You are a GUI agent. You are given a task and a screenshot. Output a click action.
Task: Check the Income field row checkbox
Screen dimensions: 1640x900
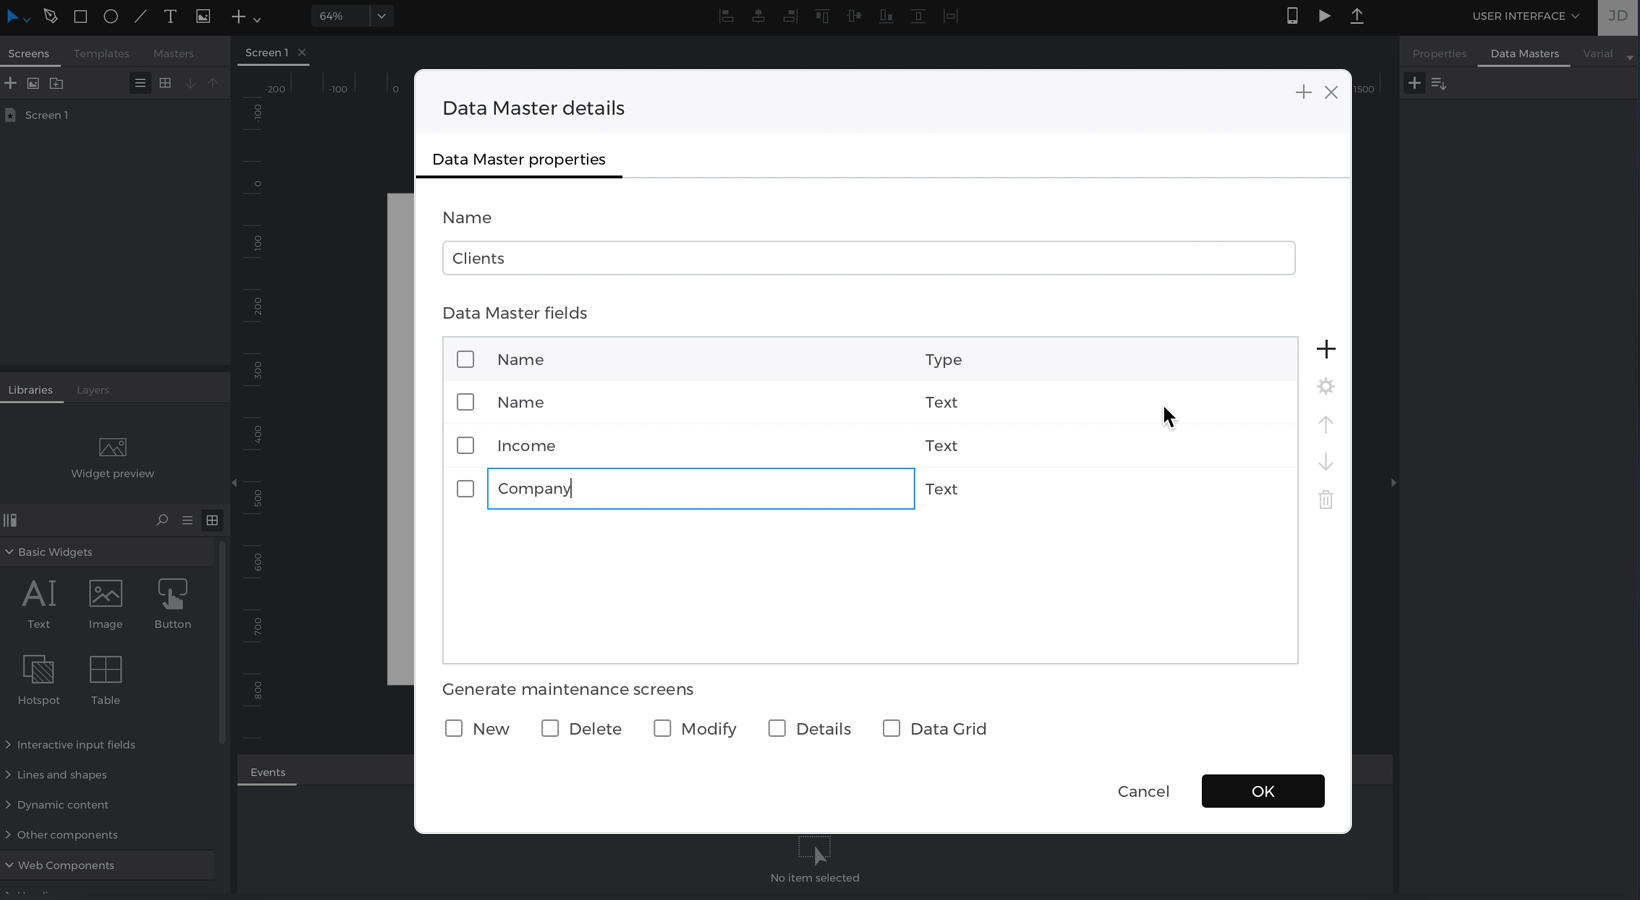[465, 445]
